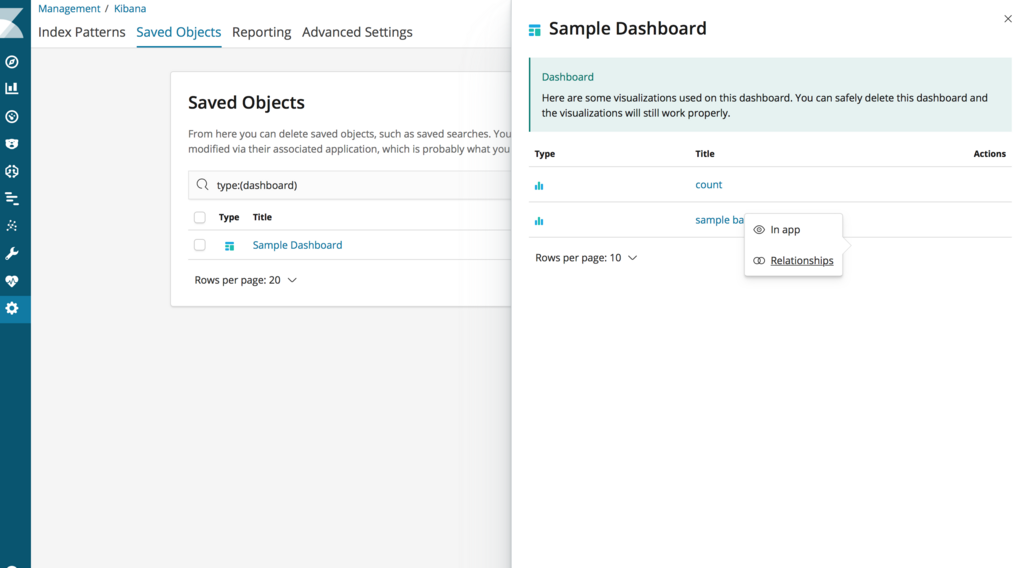The image size is (1024, 568).
Task: Click Type column header in Saved Objects table
Action: 229,217
